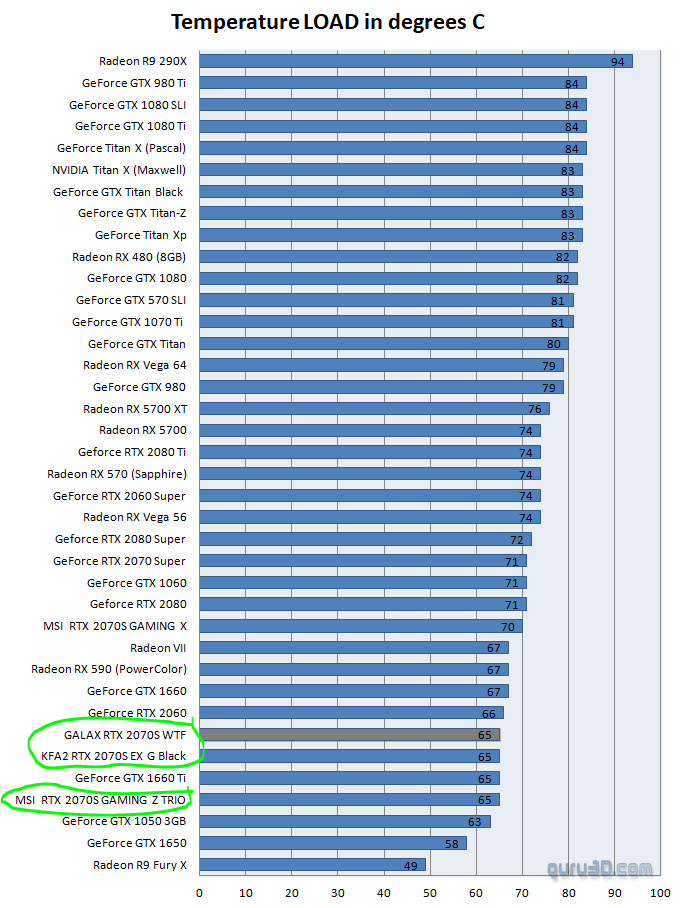Click the MSI RTX 2070S GAMING X value 70

[x=507, y=627]
